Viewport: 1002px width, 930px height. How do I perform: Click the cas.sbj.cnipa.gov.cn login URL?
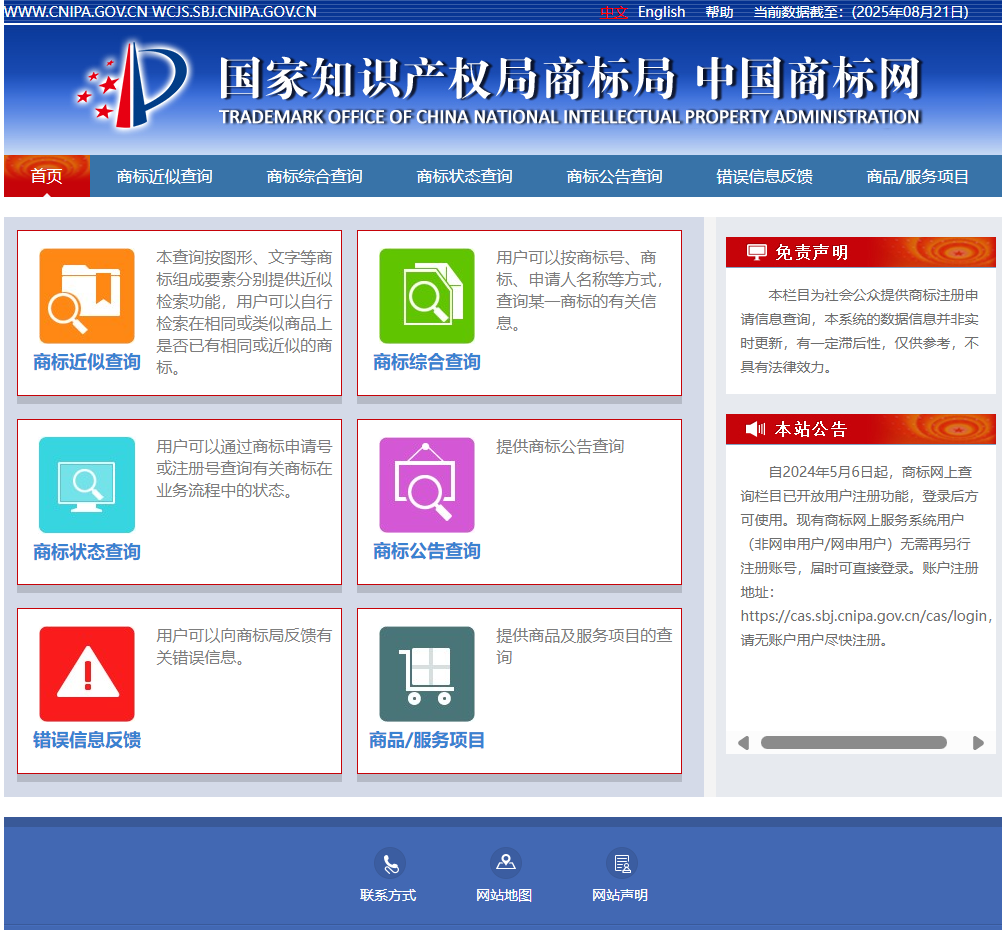(864, 616)
